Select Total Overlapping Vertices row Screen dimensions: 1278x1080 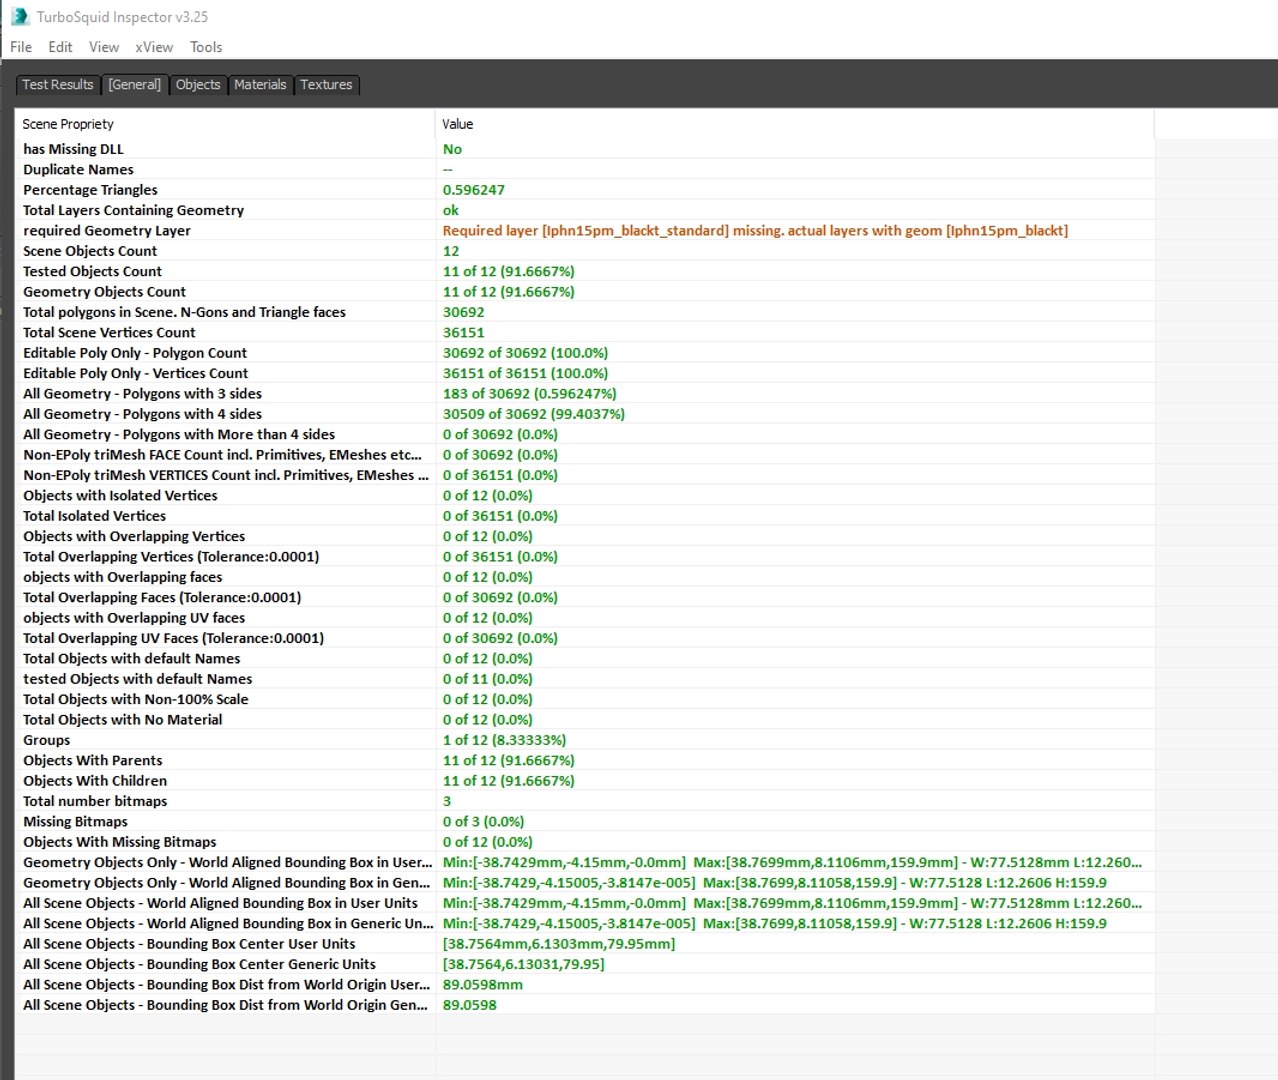coord(585,557)
